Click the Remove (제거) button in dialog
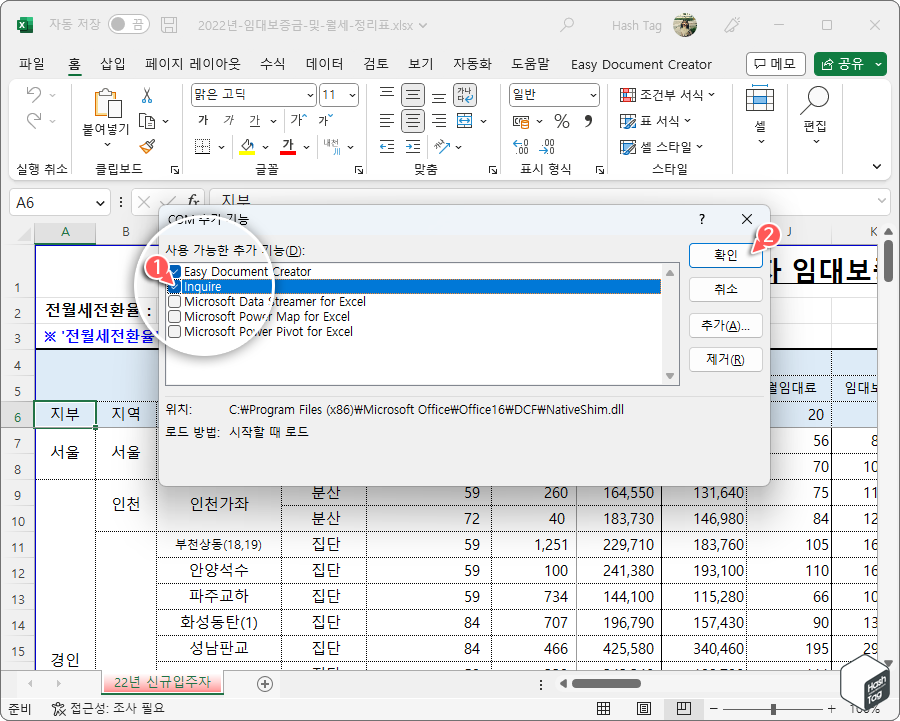Viewport: 900px width, 721px height. [726, 359]
